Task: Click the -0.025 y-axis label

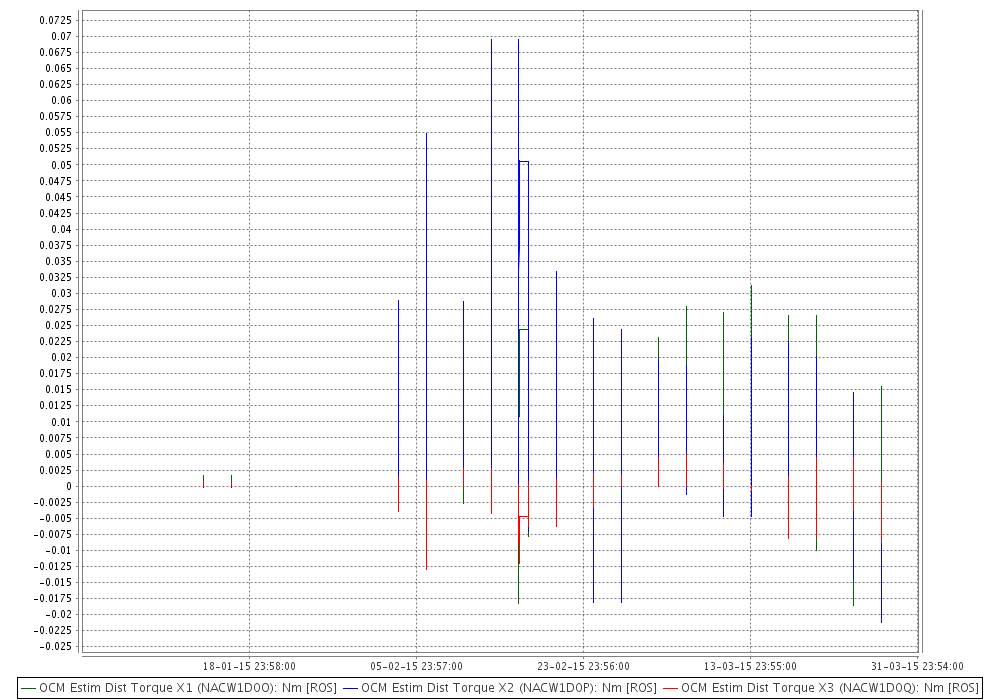Action: coord(56,646)
